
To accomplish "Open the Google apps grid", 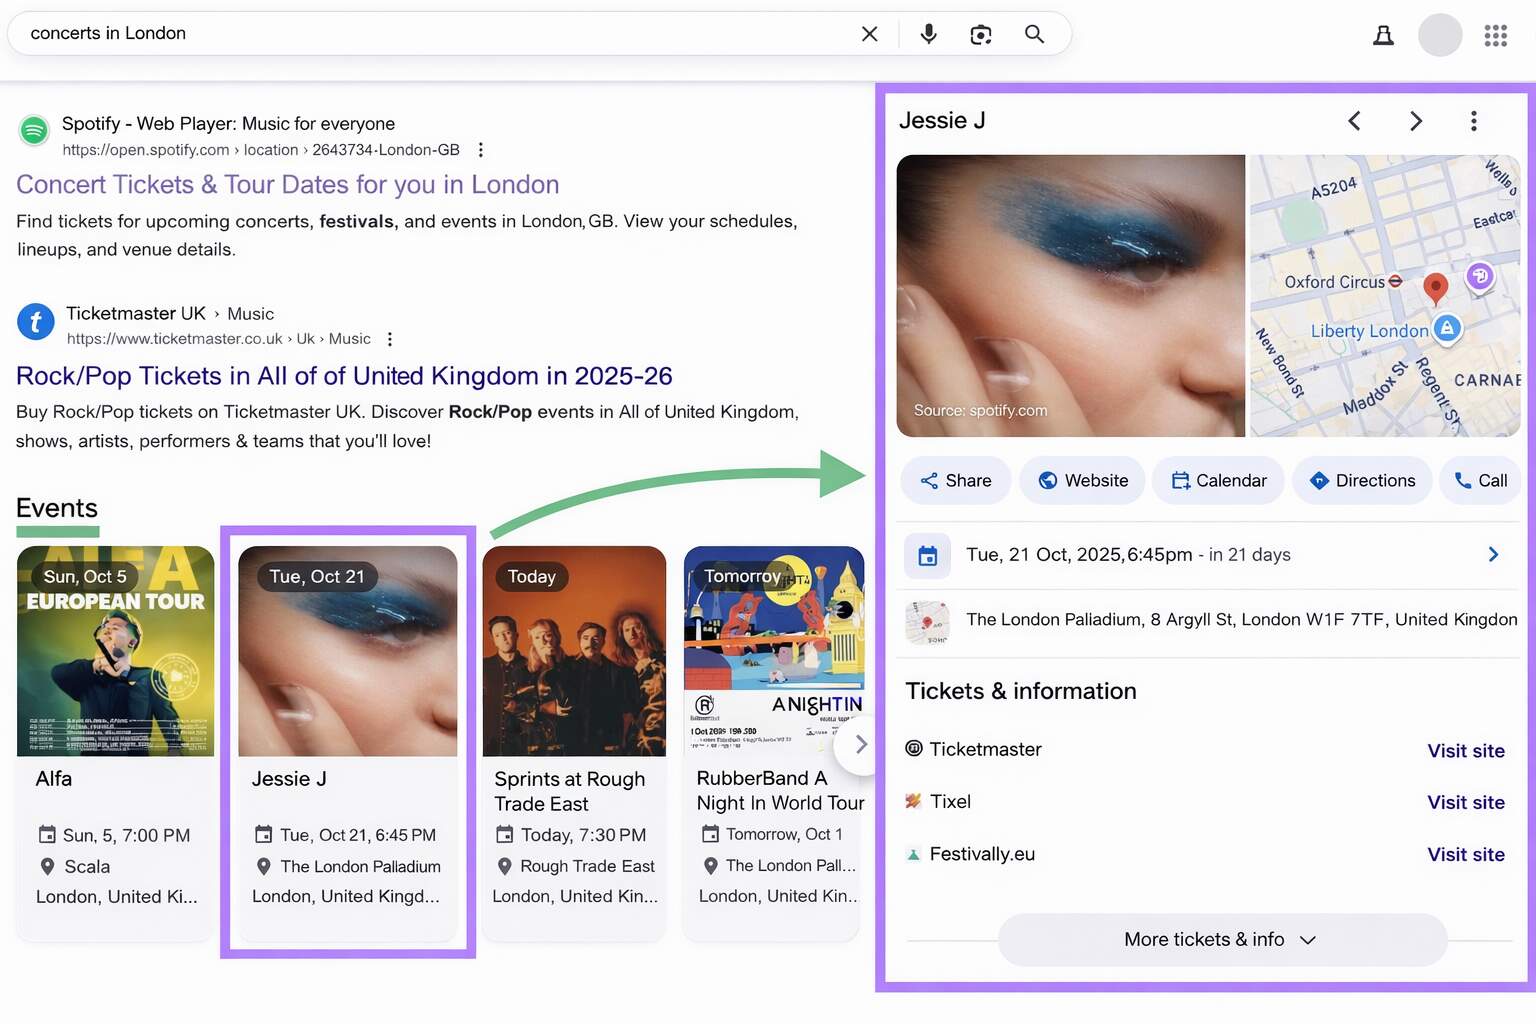I will 1495,35.
